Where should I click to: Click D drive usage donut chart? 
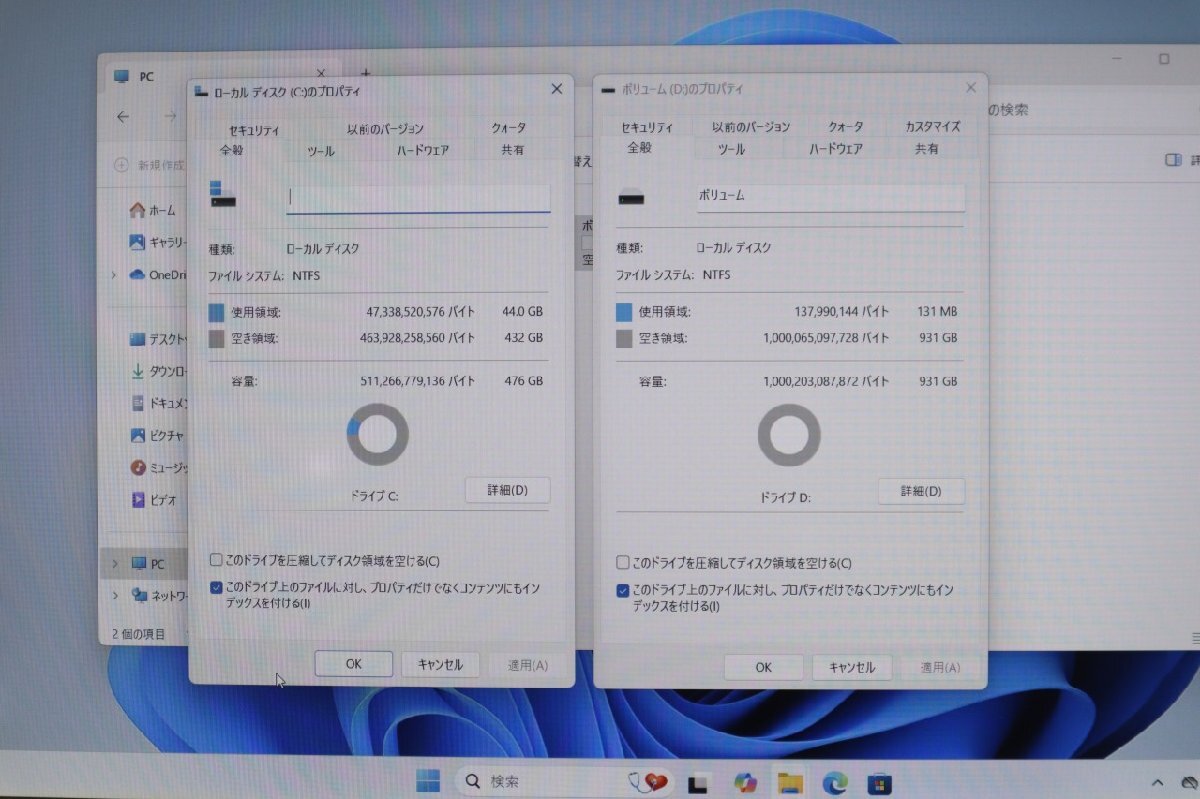789,435
